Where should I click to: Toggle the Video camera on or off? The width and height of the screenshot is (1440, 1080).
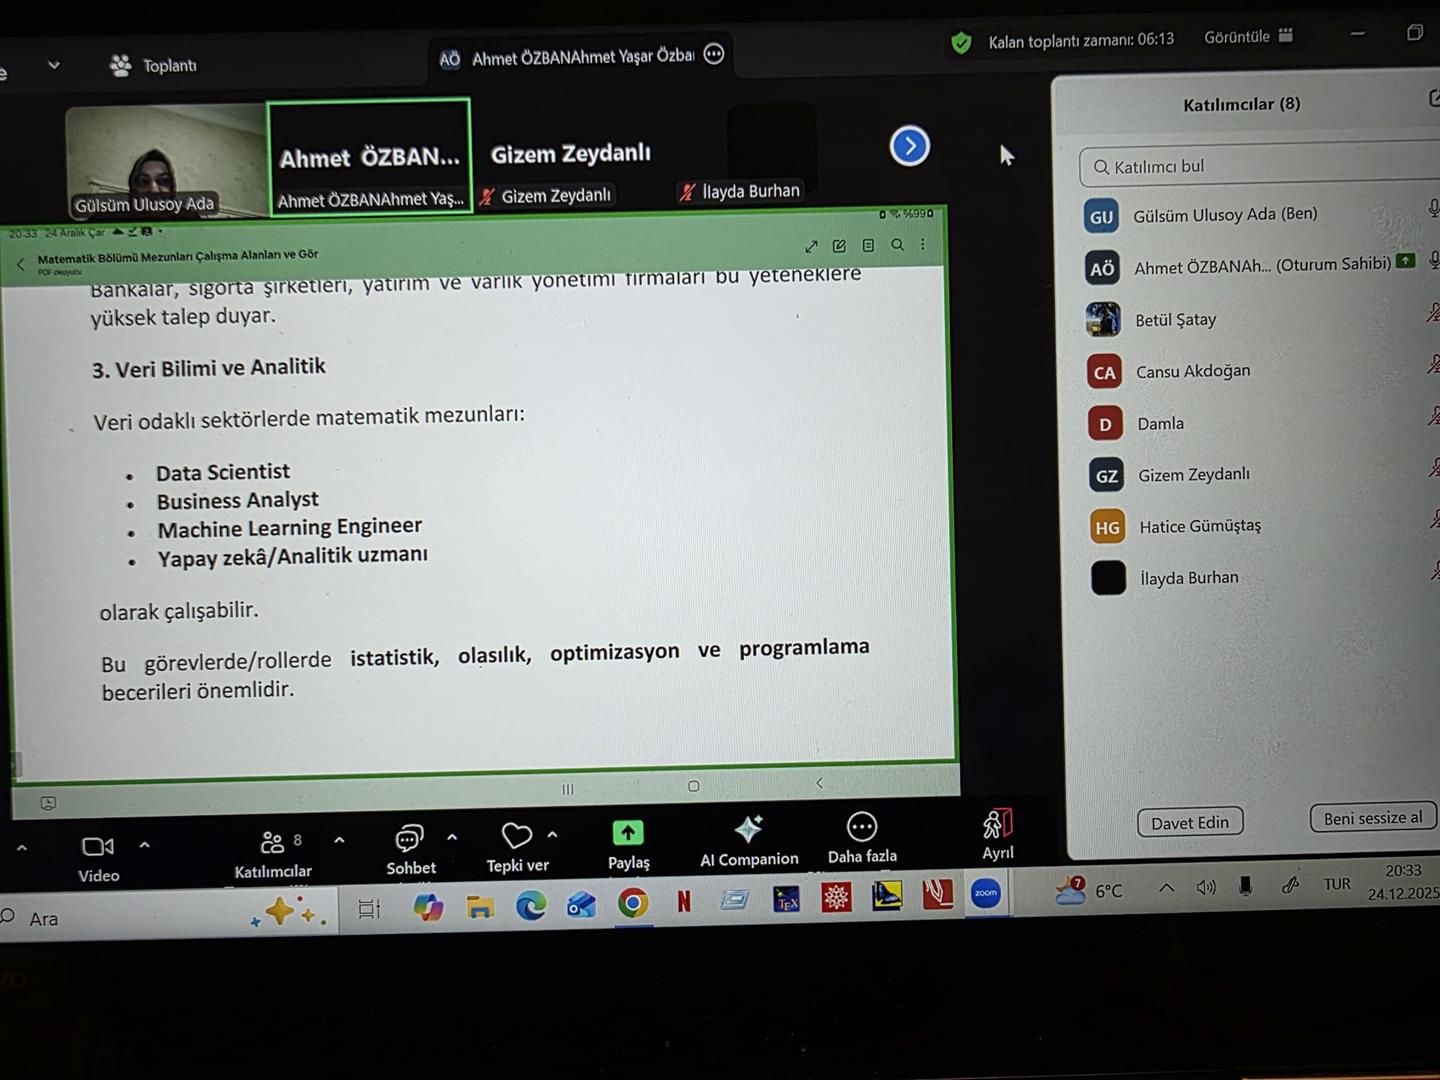coord(98,847)
